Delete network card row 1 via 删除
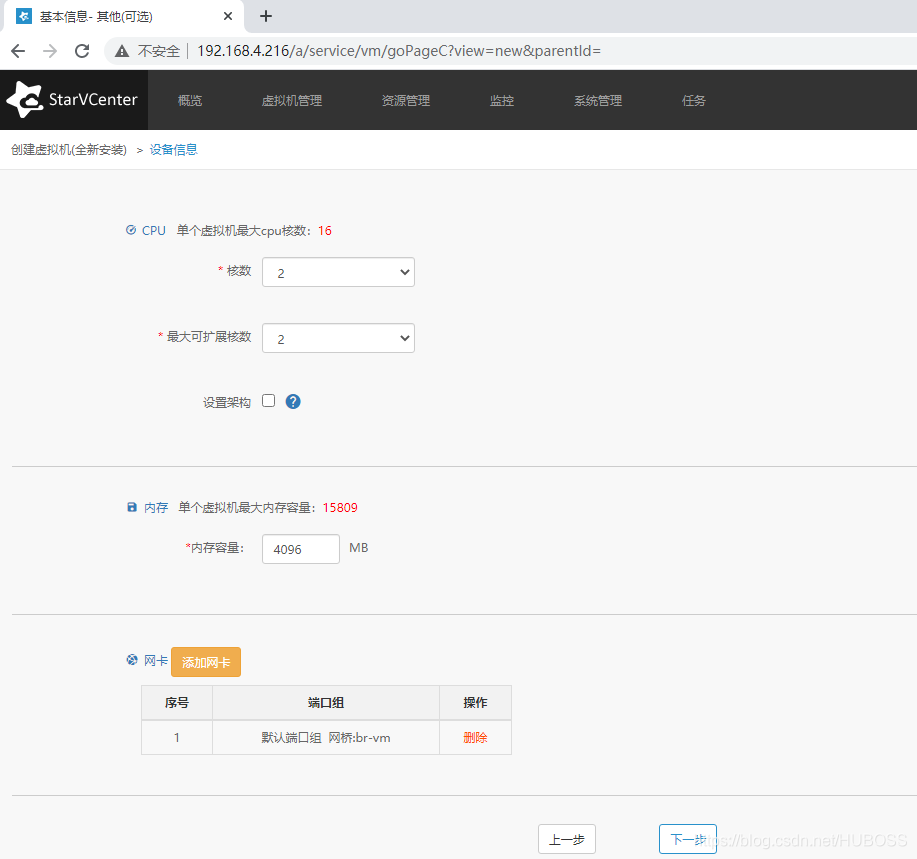The height and width of the screenshot is (859, 917). [x=475, y=737]
